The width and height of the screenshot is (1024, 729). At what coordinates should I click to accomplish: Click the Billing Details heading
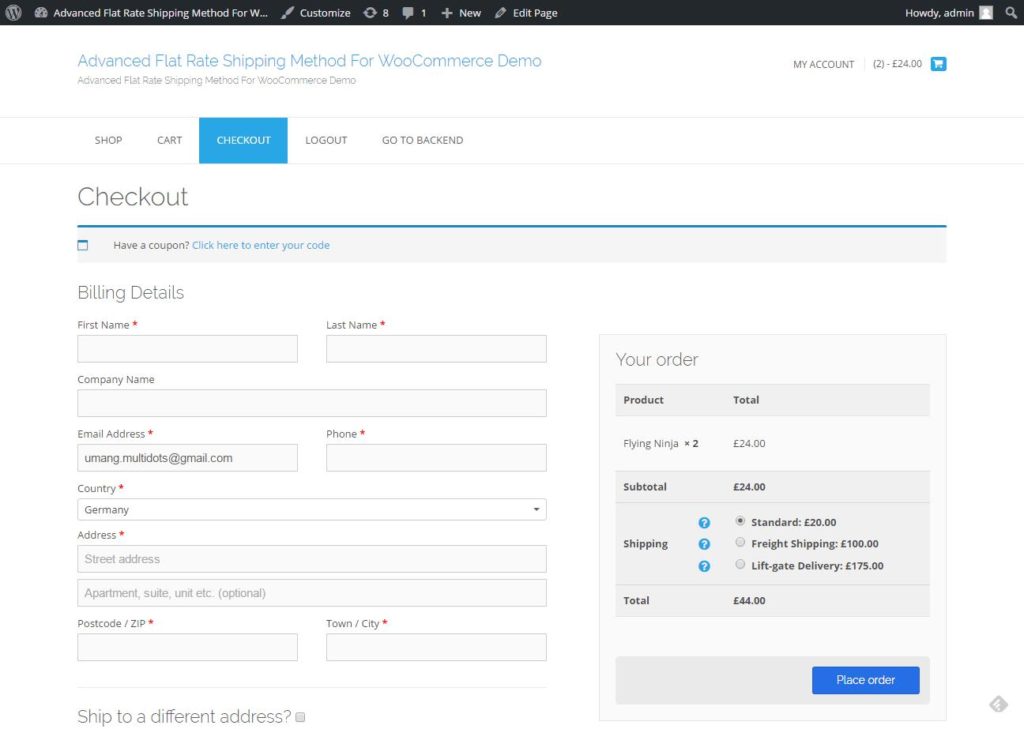point(131,293)
